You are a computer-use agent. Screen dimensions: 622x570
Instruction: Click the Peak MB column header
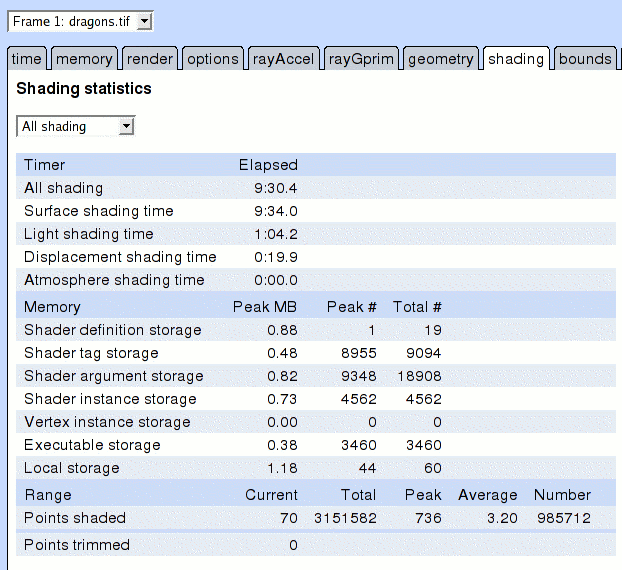[265, 307]
